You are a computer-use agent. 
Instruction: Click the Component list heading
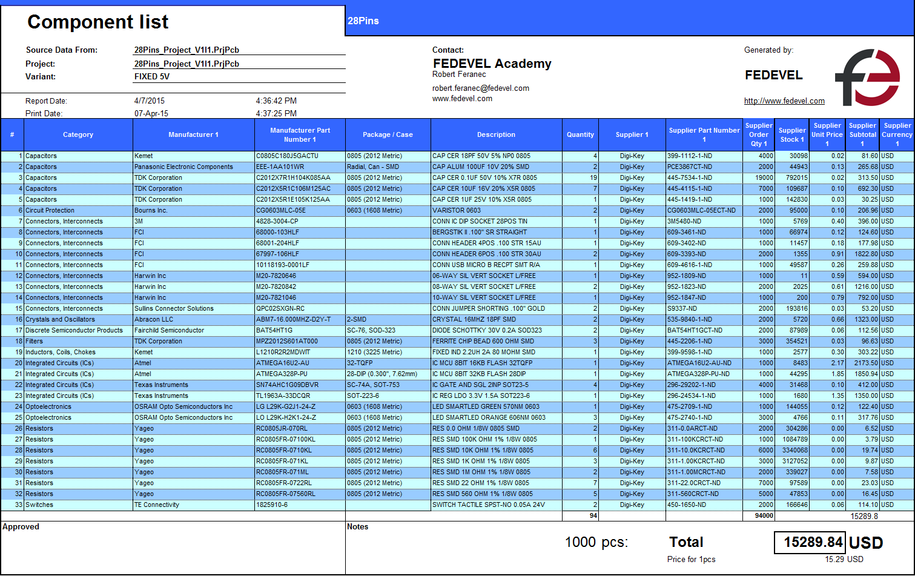pos(98,22)
